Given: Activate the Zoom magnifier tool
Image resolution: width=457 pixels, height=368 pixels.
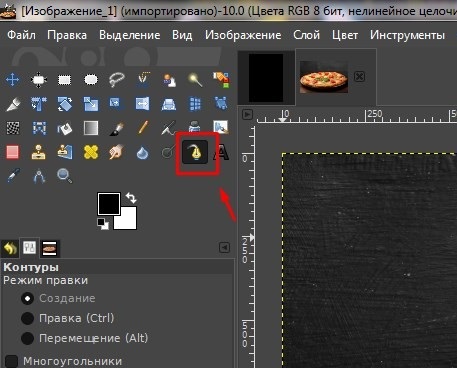Looking at the screenshot, I should [64, 176].
